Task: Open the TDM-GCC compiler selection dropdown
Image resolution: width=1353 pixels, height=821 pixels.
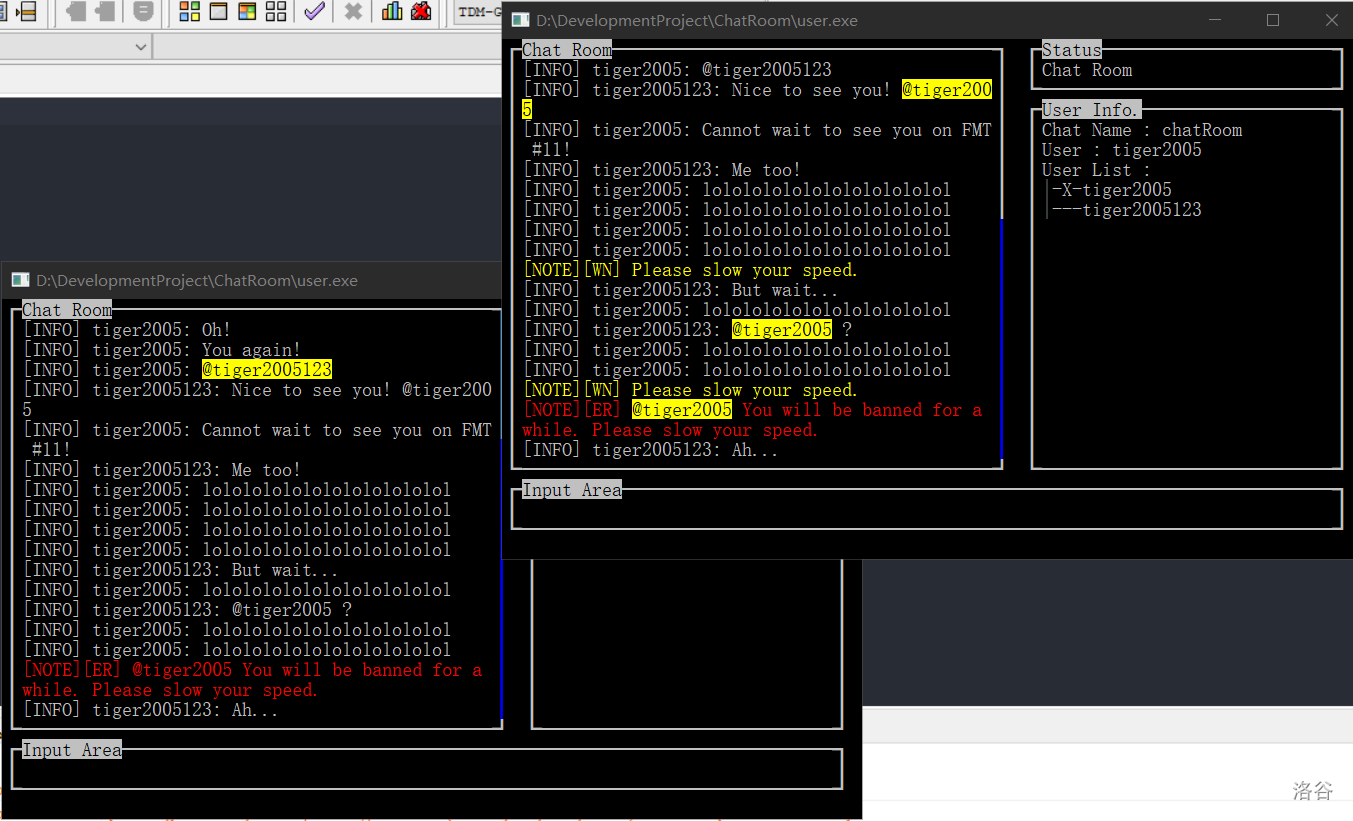Action: [480, 12]
